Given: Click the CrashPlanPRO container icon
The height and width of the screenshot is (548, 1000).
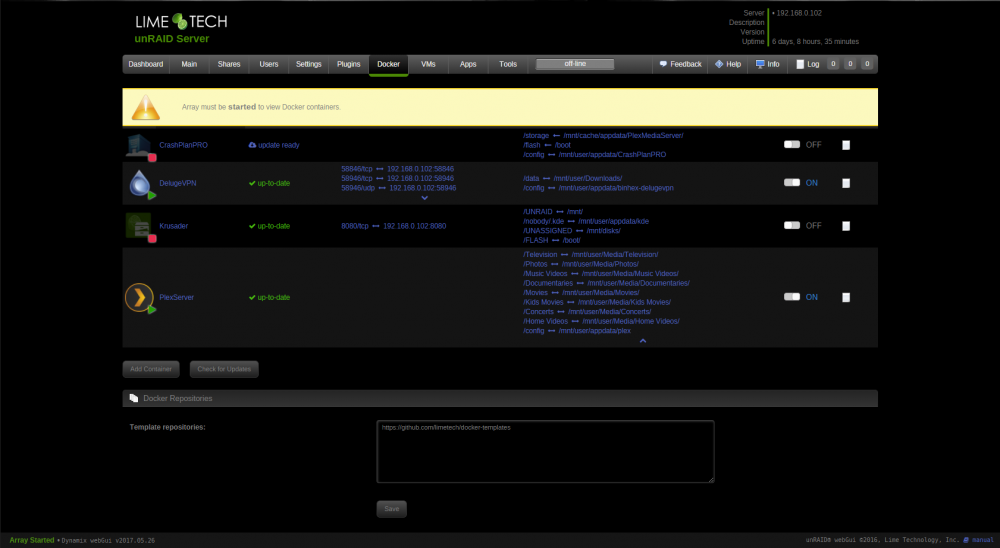Looking at the screenshot, I should pyautogui.click(x=138, y=145).
